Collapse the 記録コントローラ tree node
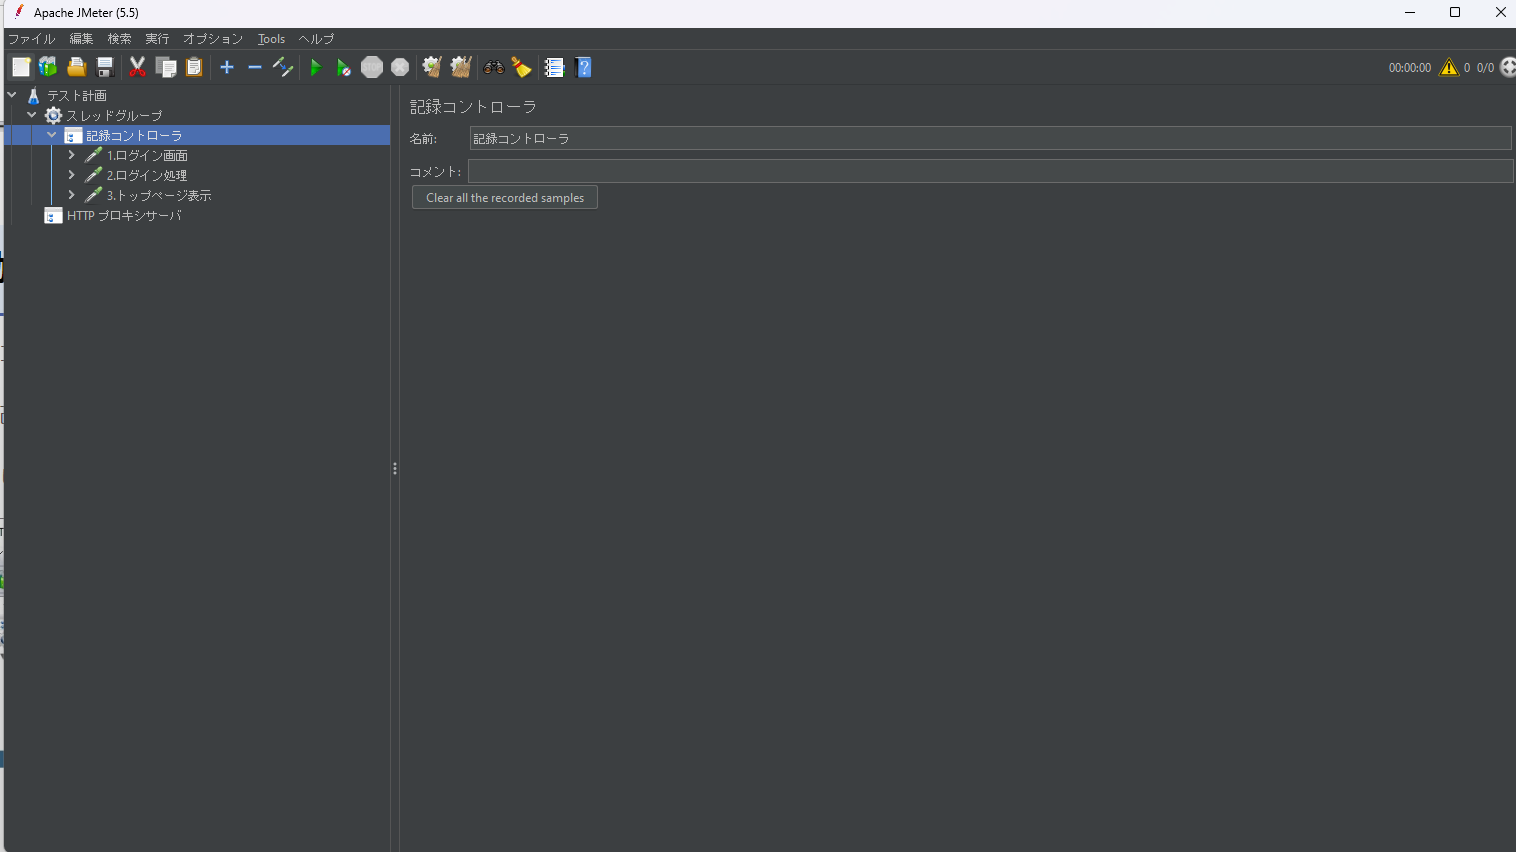The height and width of the screenshot is (852, 1516). [52, 135]
